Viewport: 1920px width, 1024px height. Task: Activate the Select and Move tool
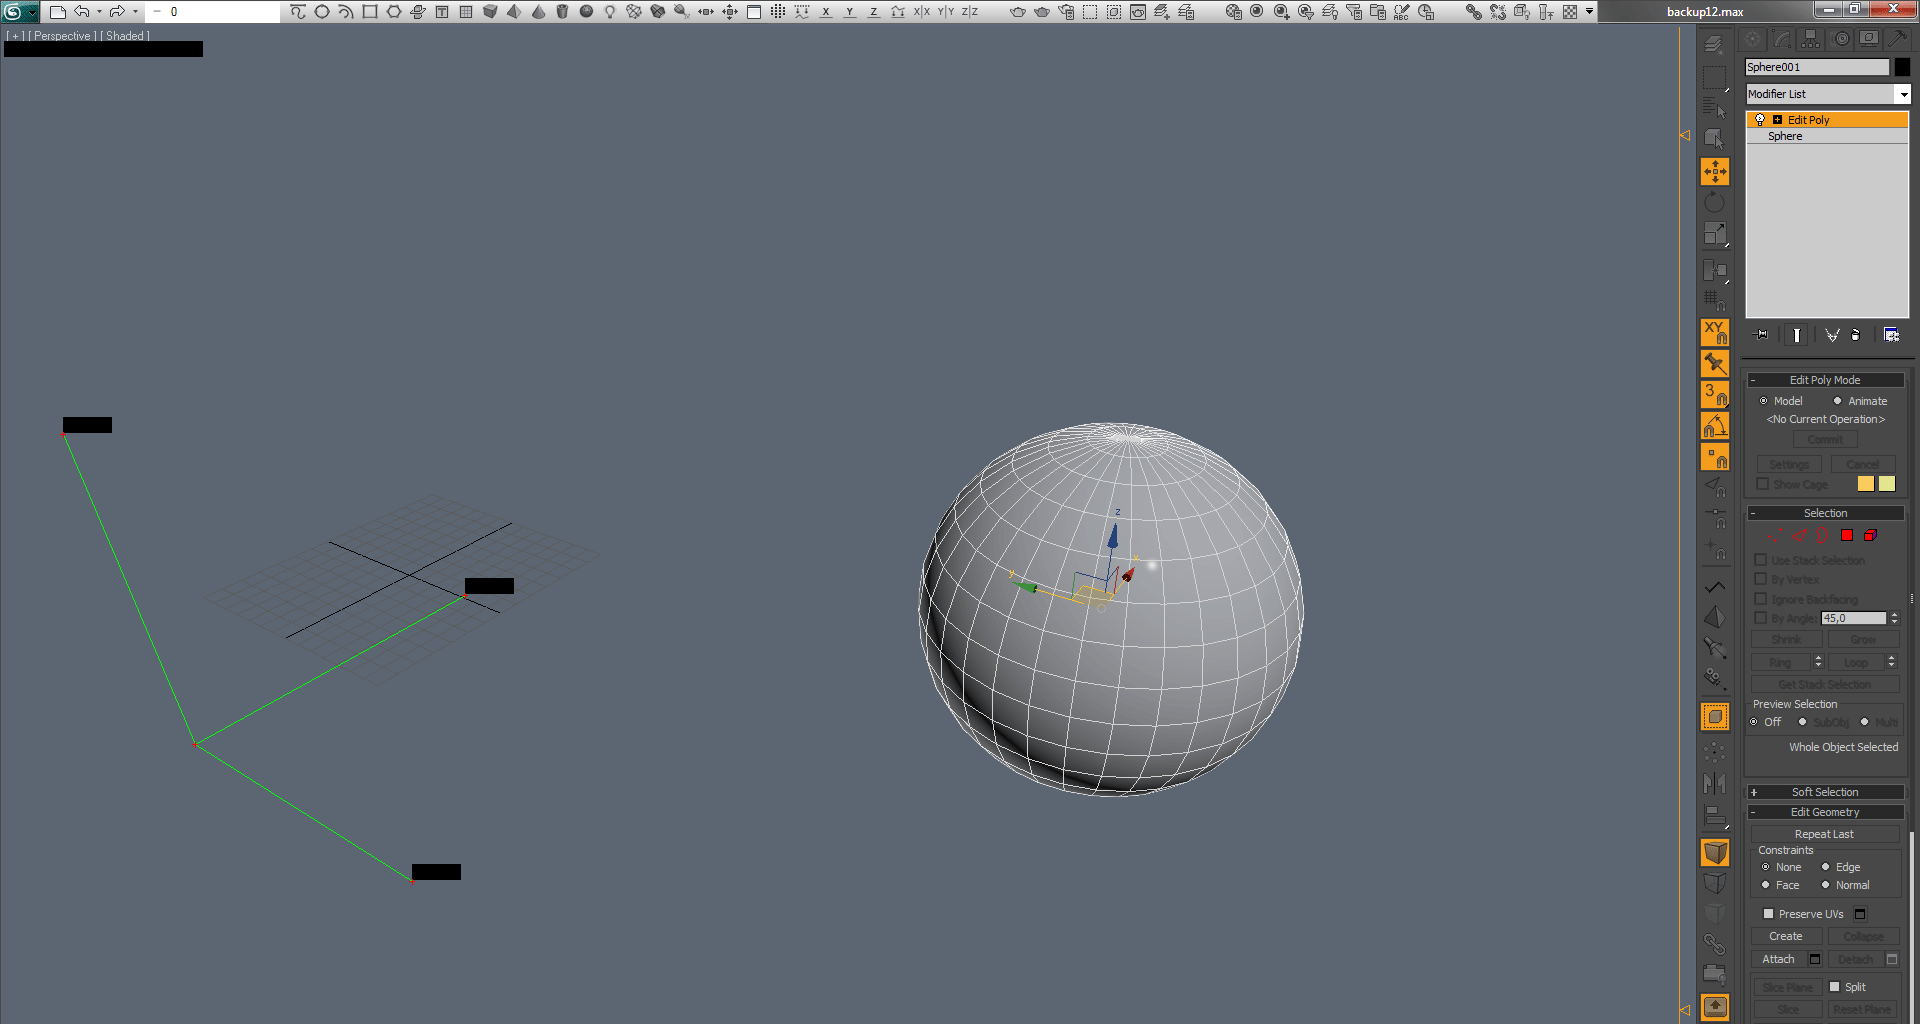coord(1715,172)
